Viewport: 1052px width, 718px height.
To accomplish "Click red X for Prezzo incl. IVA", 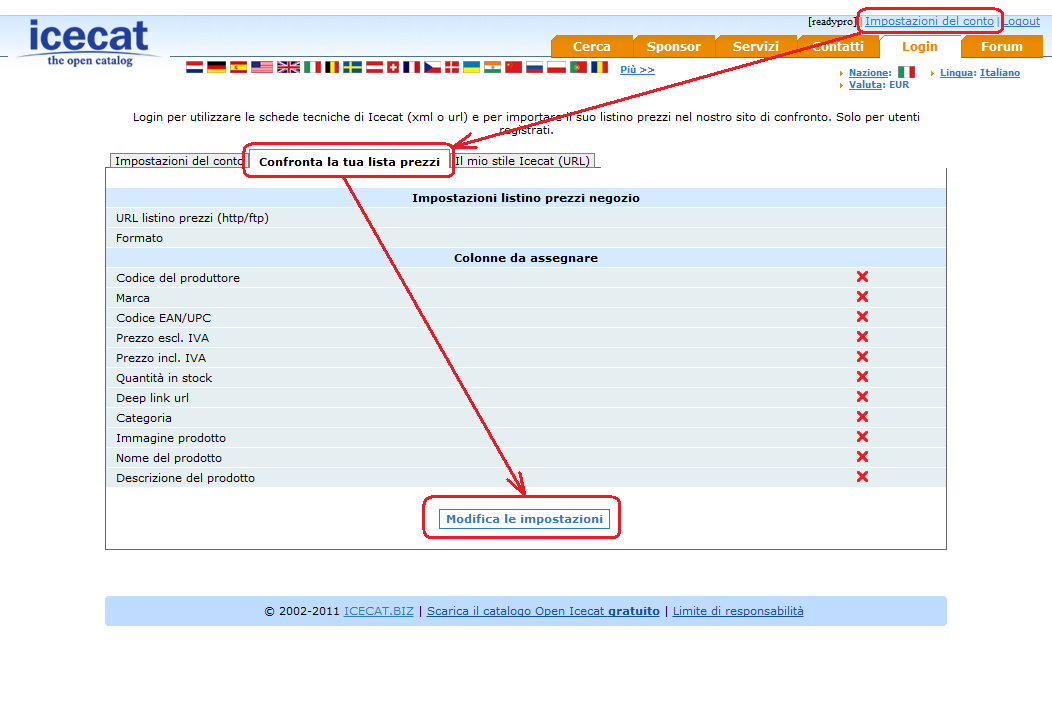I will pyautogui.click(x=862, y=356).
